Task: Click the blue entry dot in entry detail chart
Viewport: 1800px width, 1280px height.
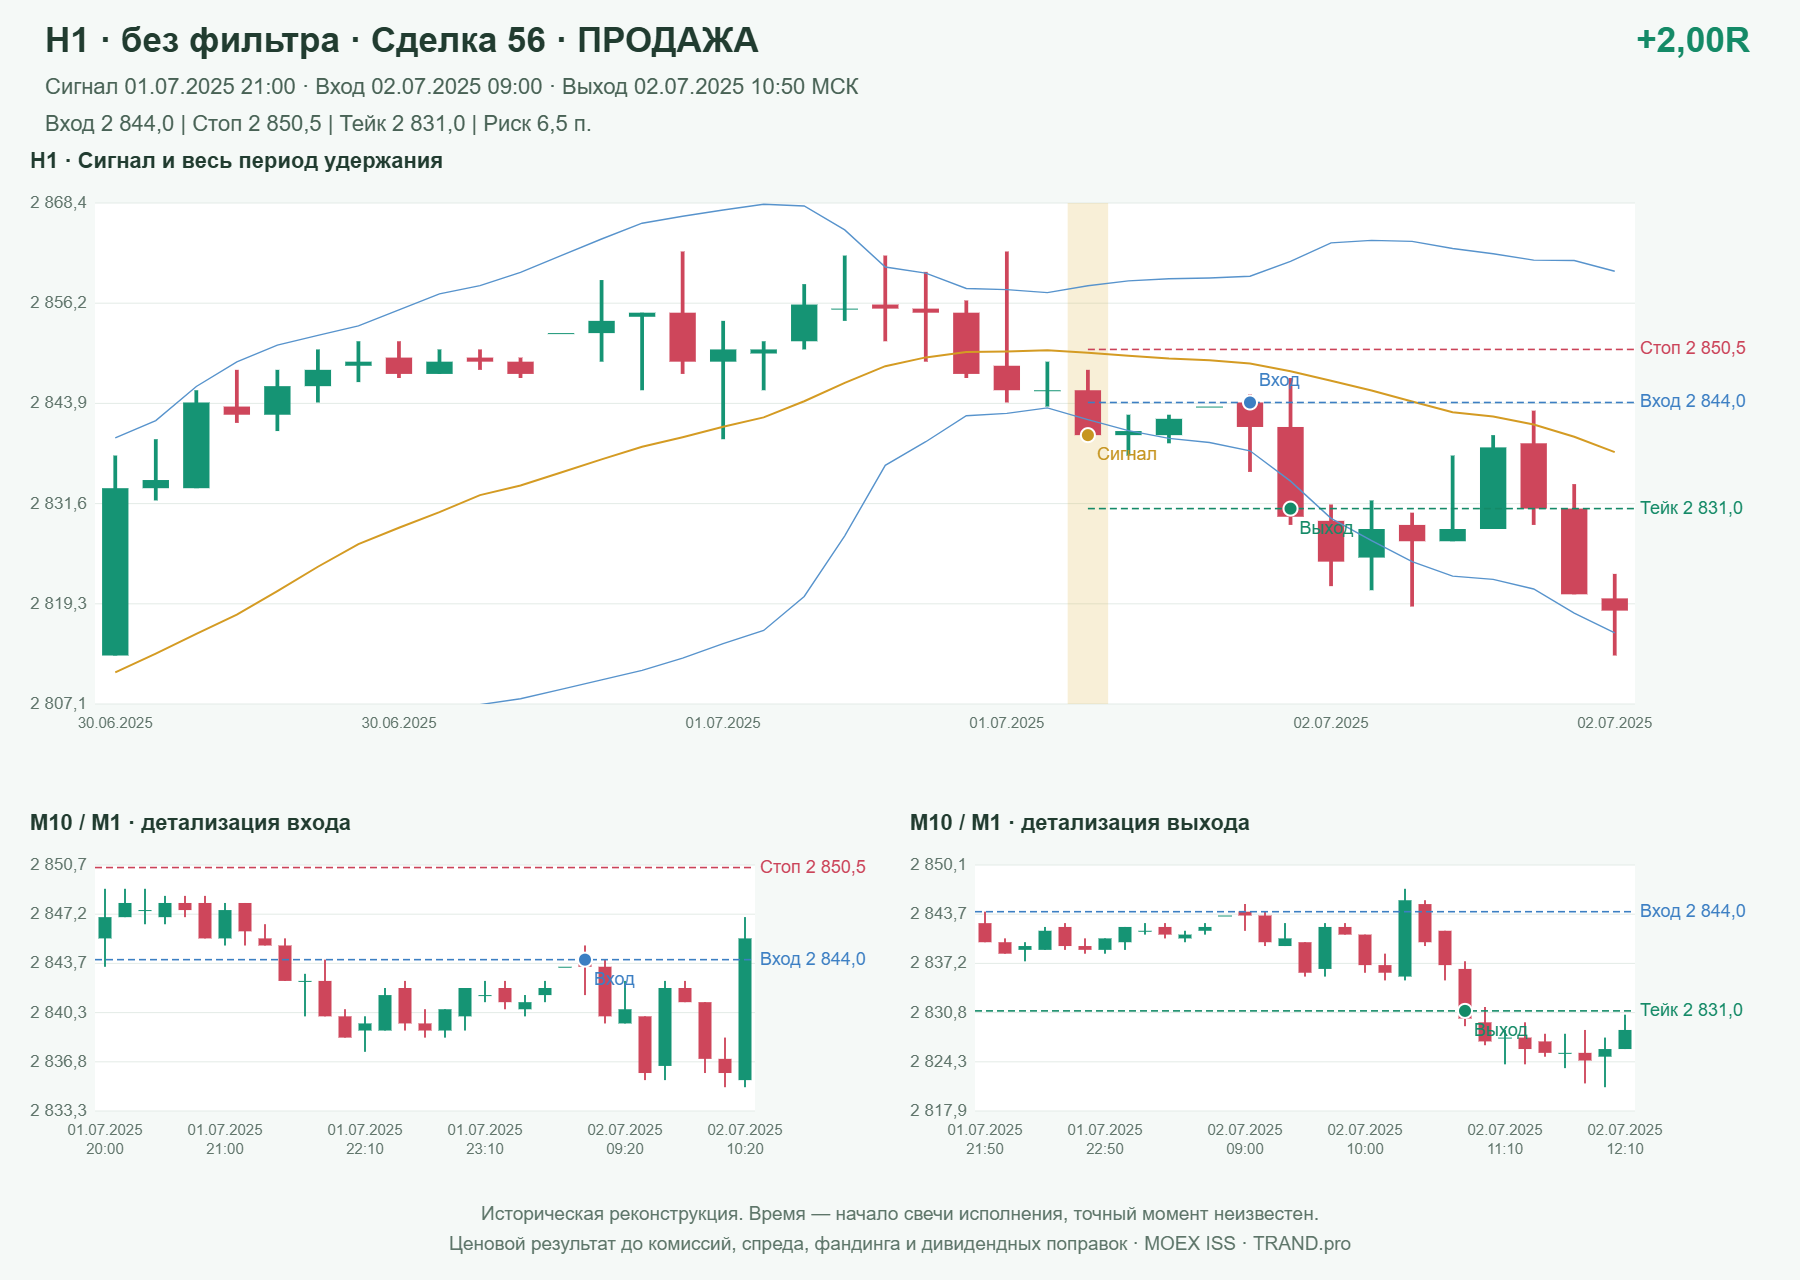Action: point(585,960)
